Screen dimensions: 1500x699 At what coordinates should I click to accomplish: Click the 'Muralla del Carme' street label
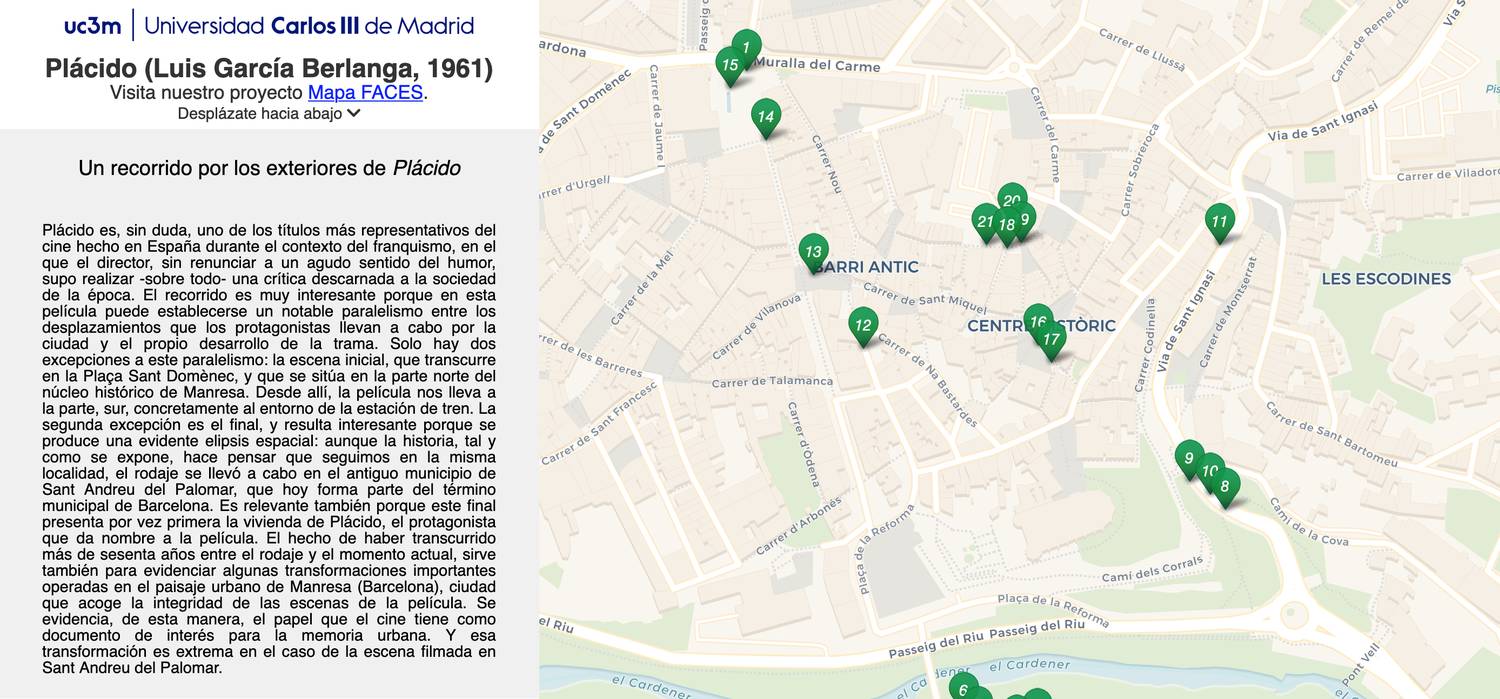point(816,65)
